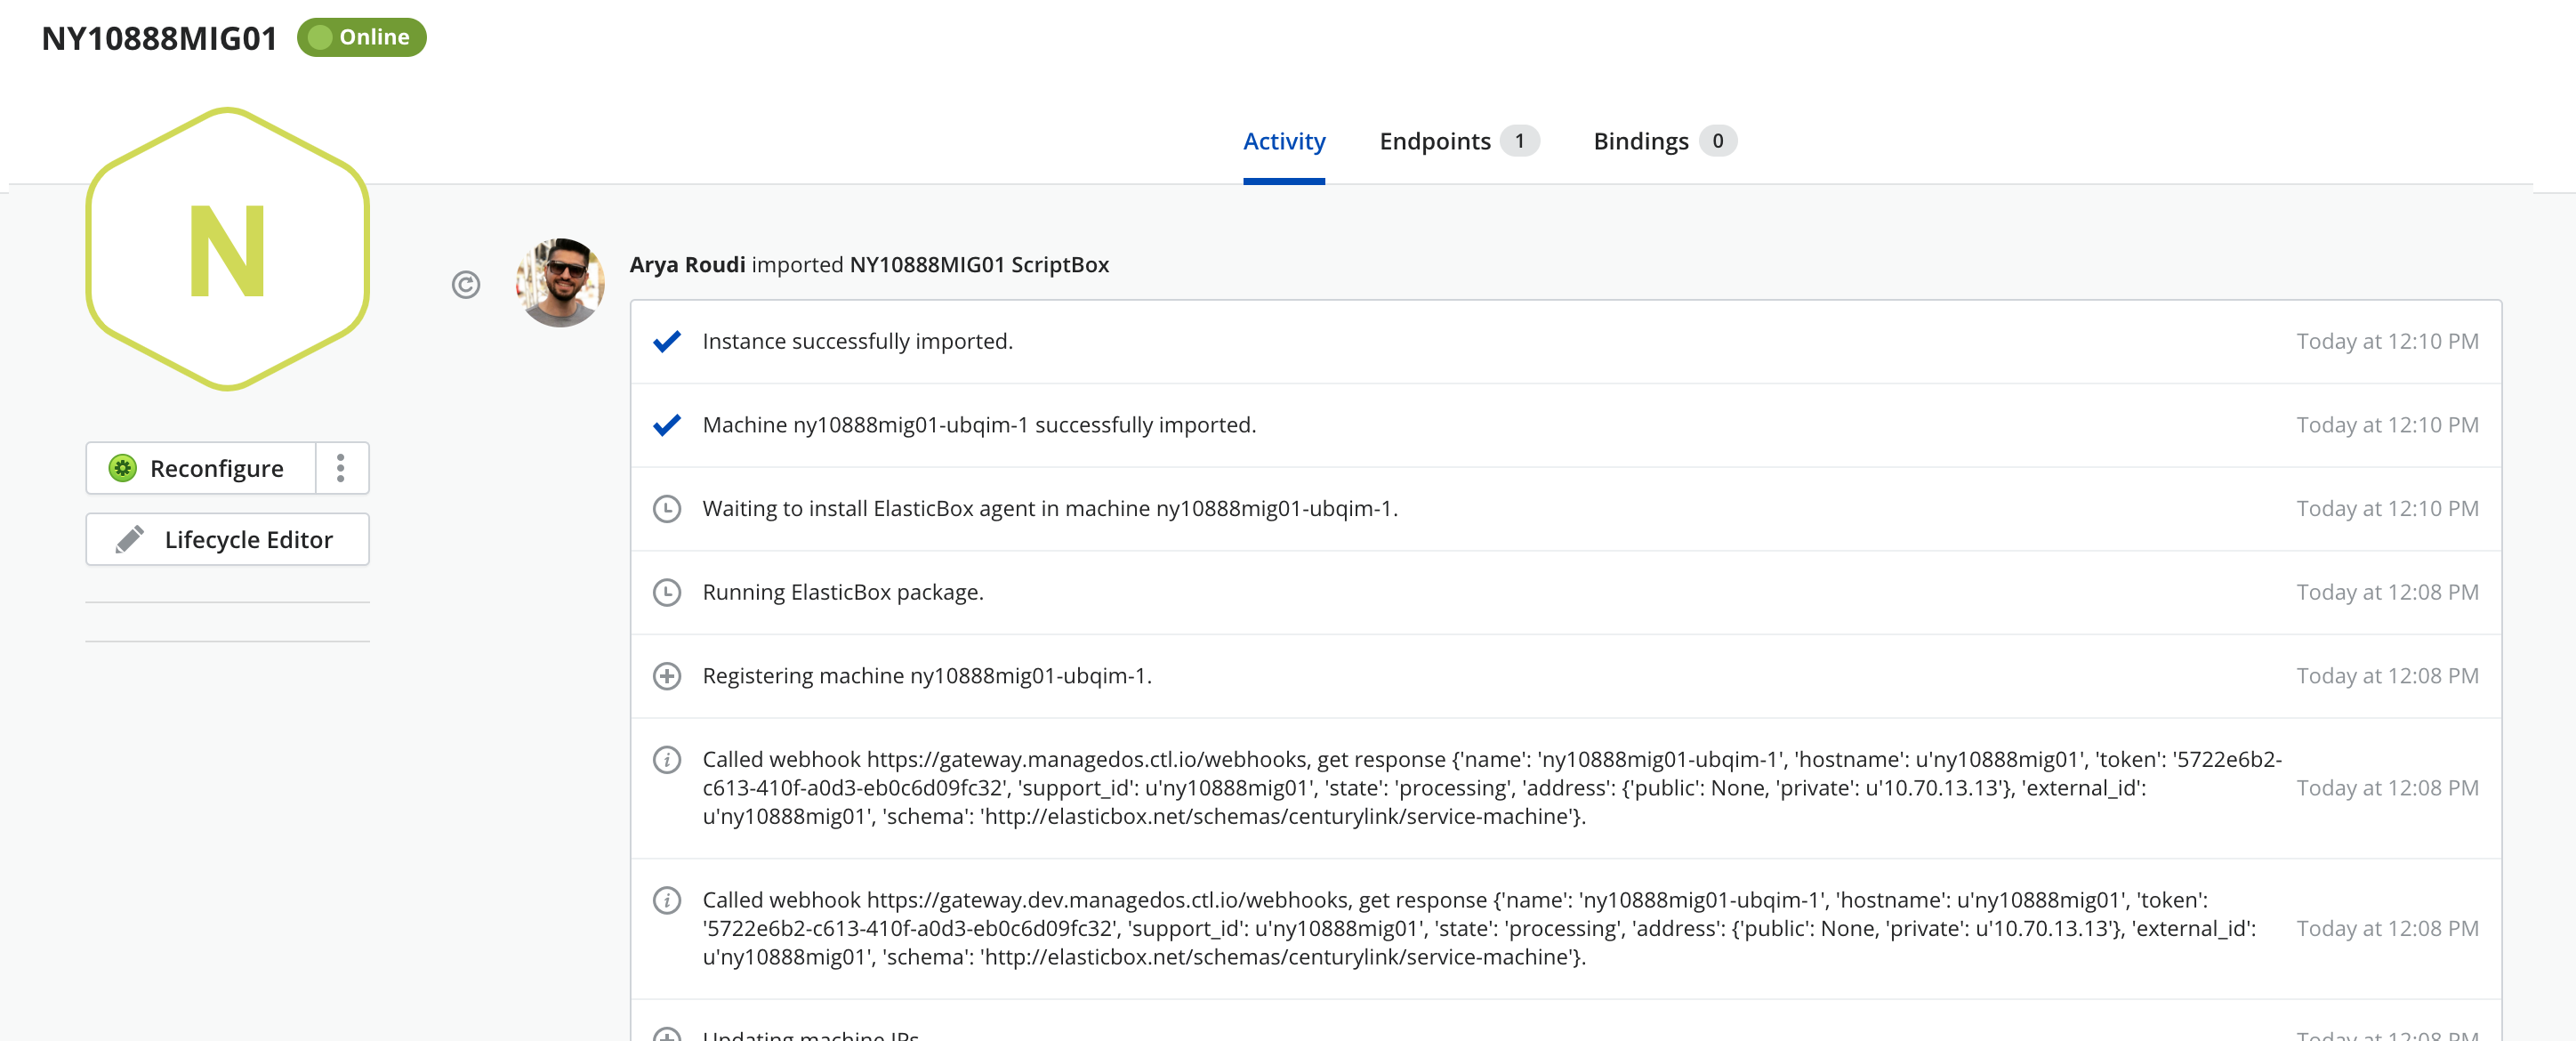Click the three-dot options menu icon
Screen dimensions: 2576x1041
point(342,469)
